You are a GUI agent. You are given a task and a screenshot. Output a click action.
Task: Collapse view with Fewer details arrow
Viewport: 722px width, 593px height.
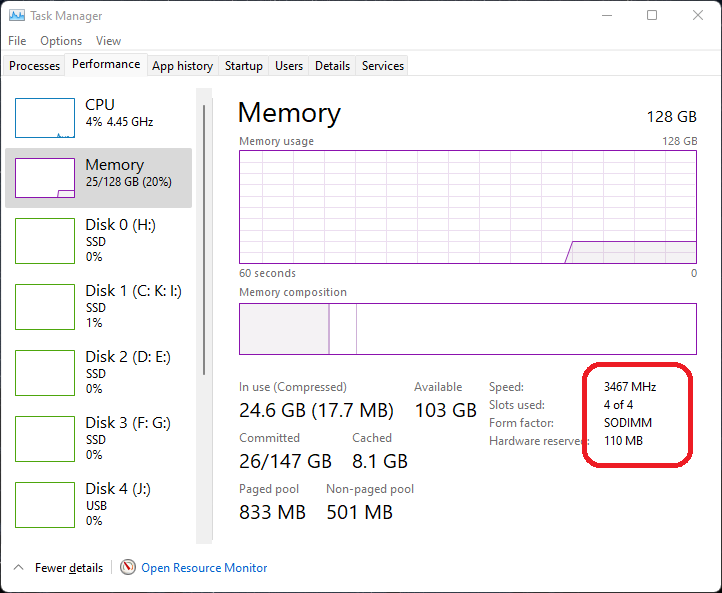click(x=17, y=568)
